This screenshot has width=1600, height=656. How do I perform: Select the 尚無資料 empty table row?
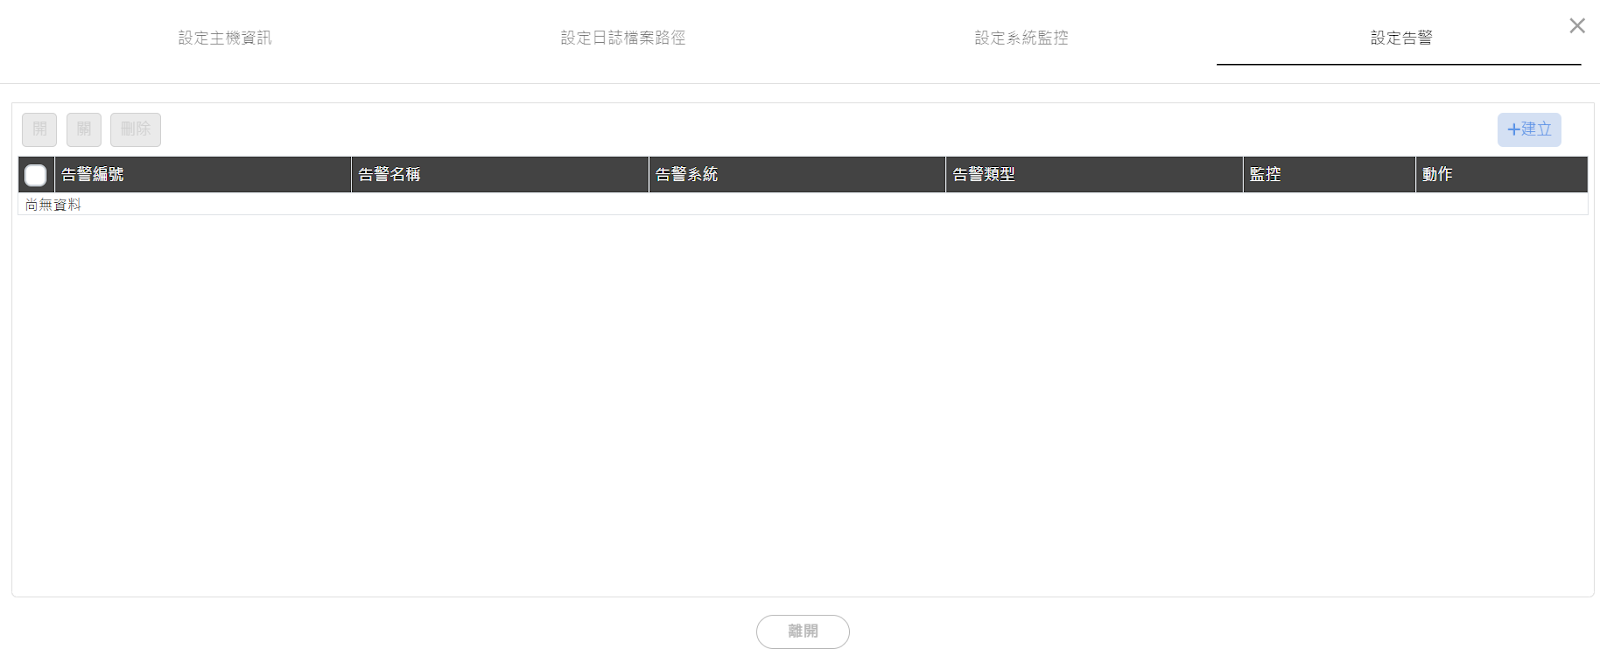803,204
